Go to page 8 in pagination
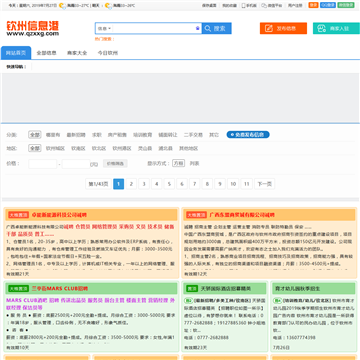This screenshot has width=360, height=360. pos(207,184)
